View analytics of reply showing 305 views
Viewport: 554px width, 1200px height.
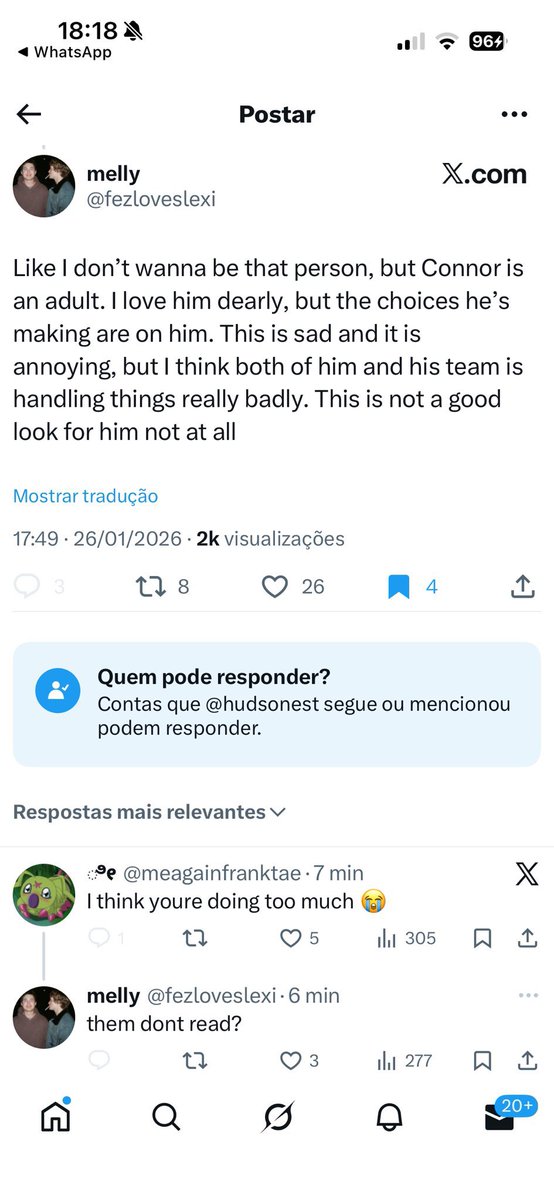click(x=406, y=938)
